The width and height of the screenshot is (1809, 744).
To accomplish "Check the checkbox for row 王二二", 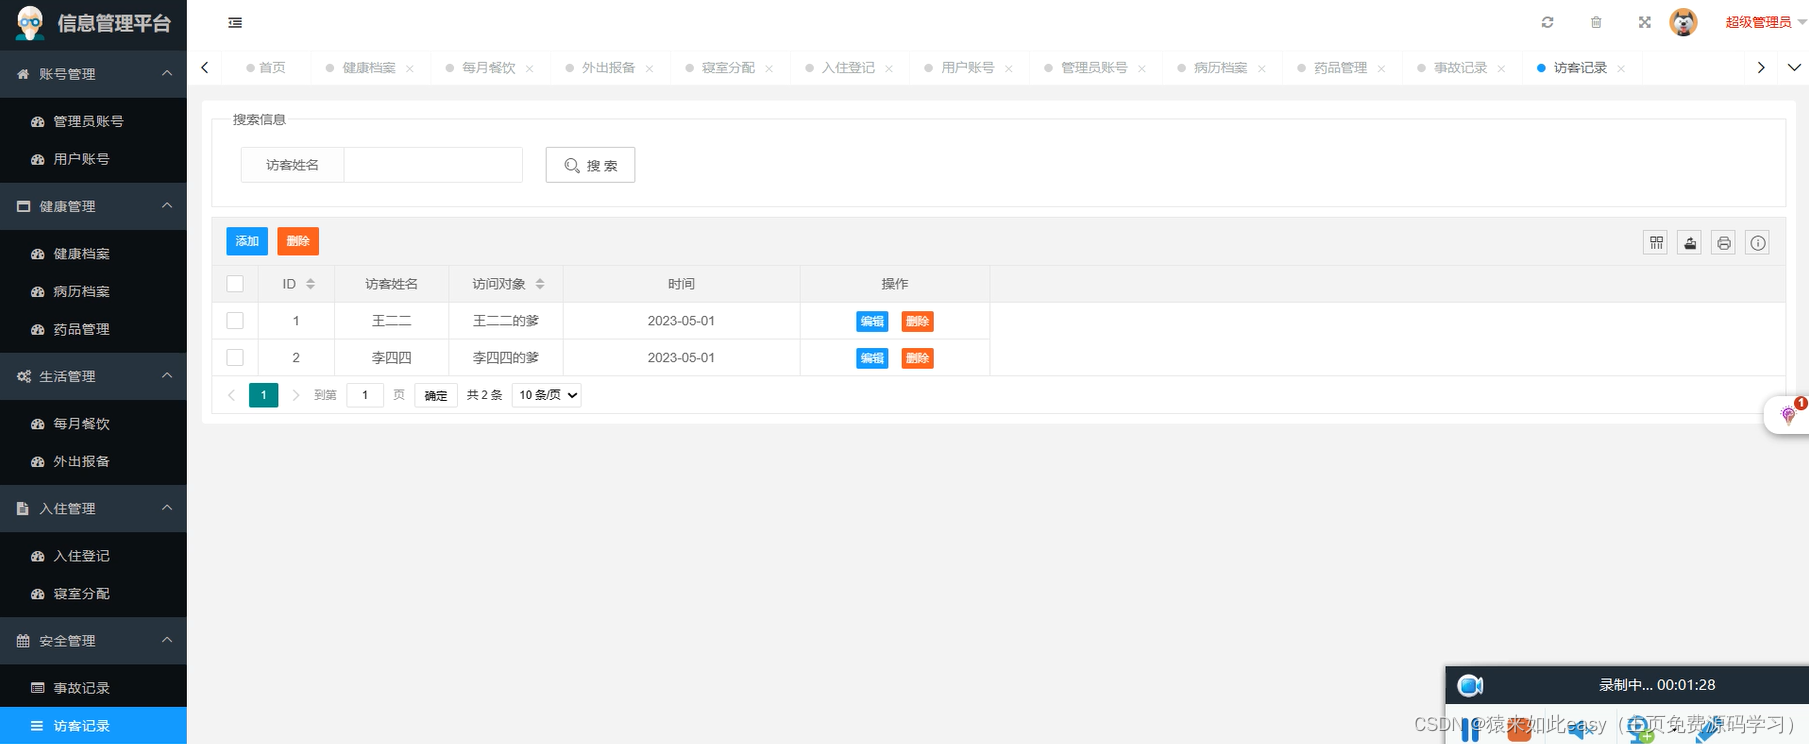I will click(235, 321).
